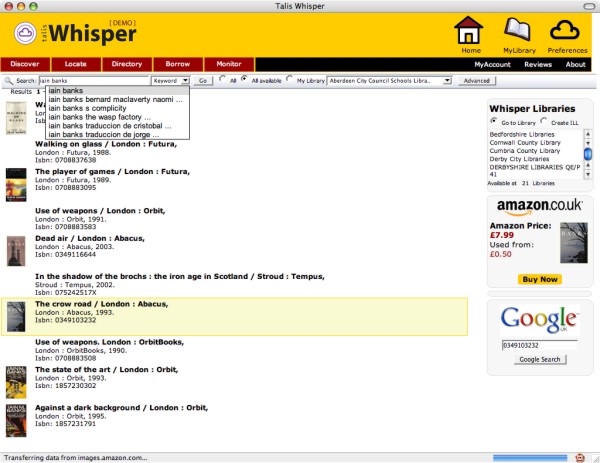Open 'Walking on glass / London : Futura' title

click(x=106, y=144)
